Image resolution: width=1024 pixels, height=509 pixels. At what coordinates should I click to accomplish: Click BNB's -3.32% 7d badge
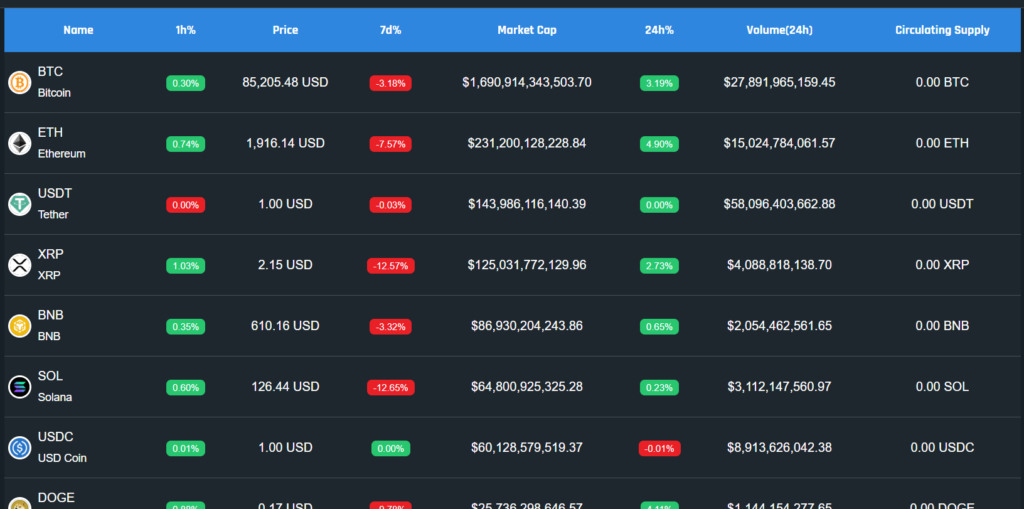point(391,327)
